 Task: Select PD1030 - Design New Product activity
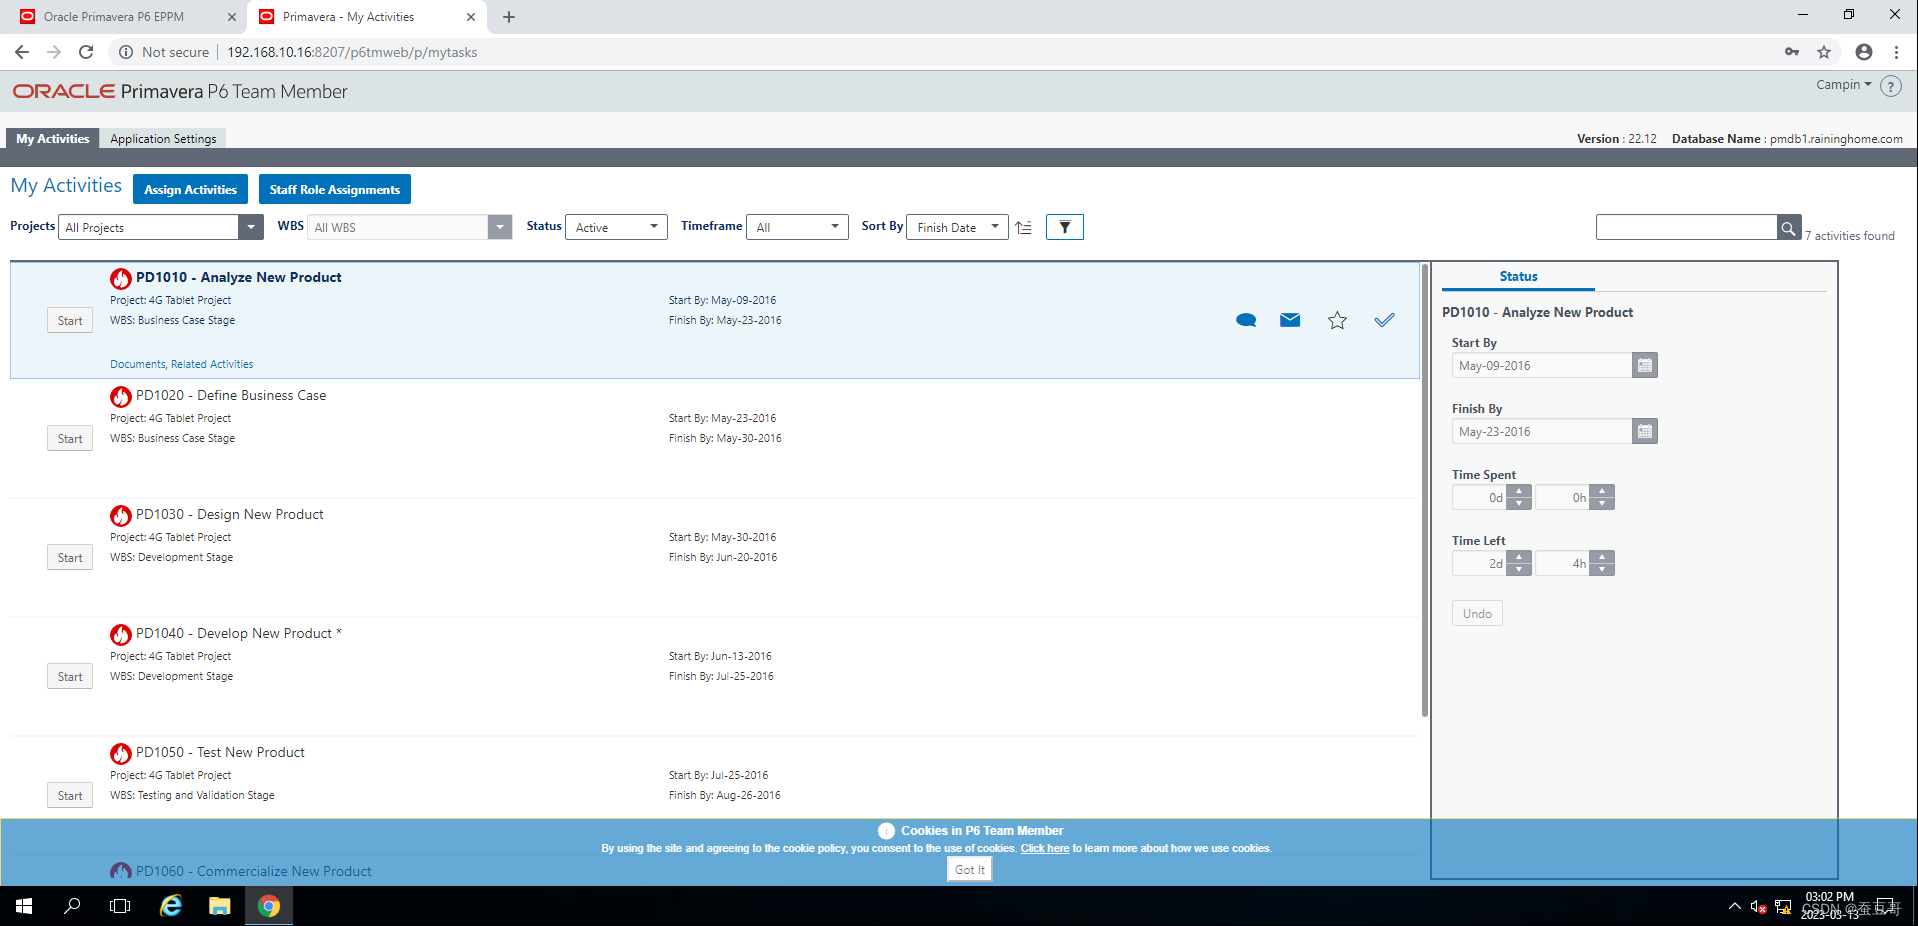click(230, 515)
